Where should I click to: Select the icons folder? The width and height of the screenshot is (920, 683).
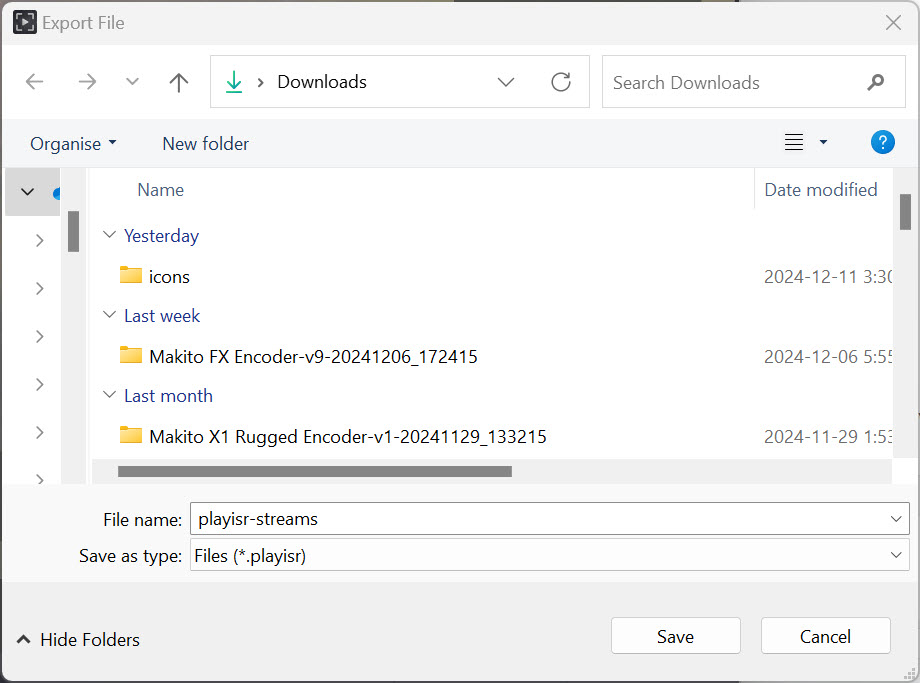pos(169,276)
